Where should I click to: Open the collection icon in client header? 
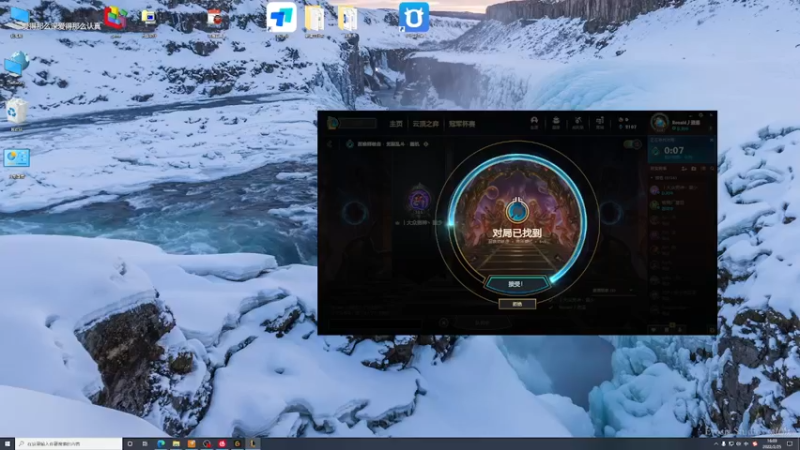[x=556, y=122]
